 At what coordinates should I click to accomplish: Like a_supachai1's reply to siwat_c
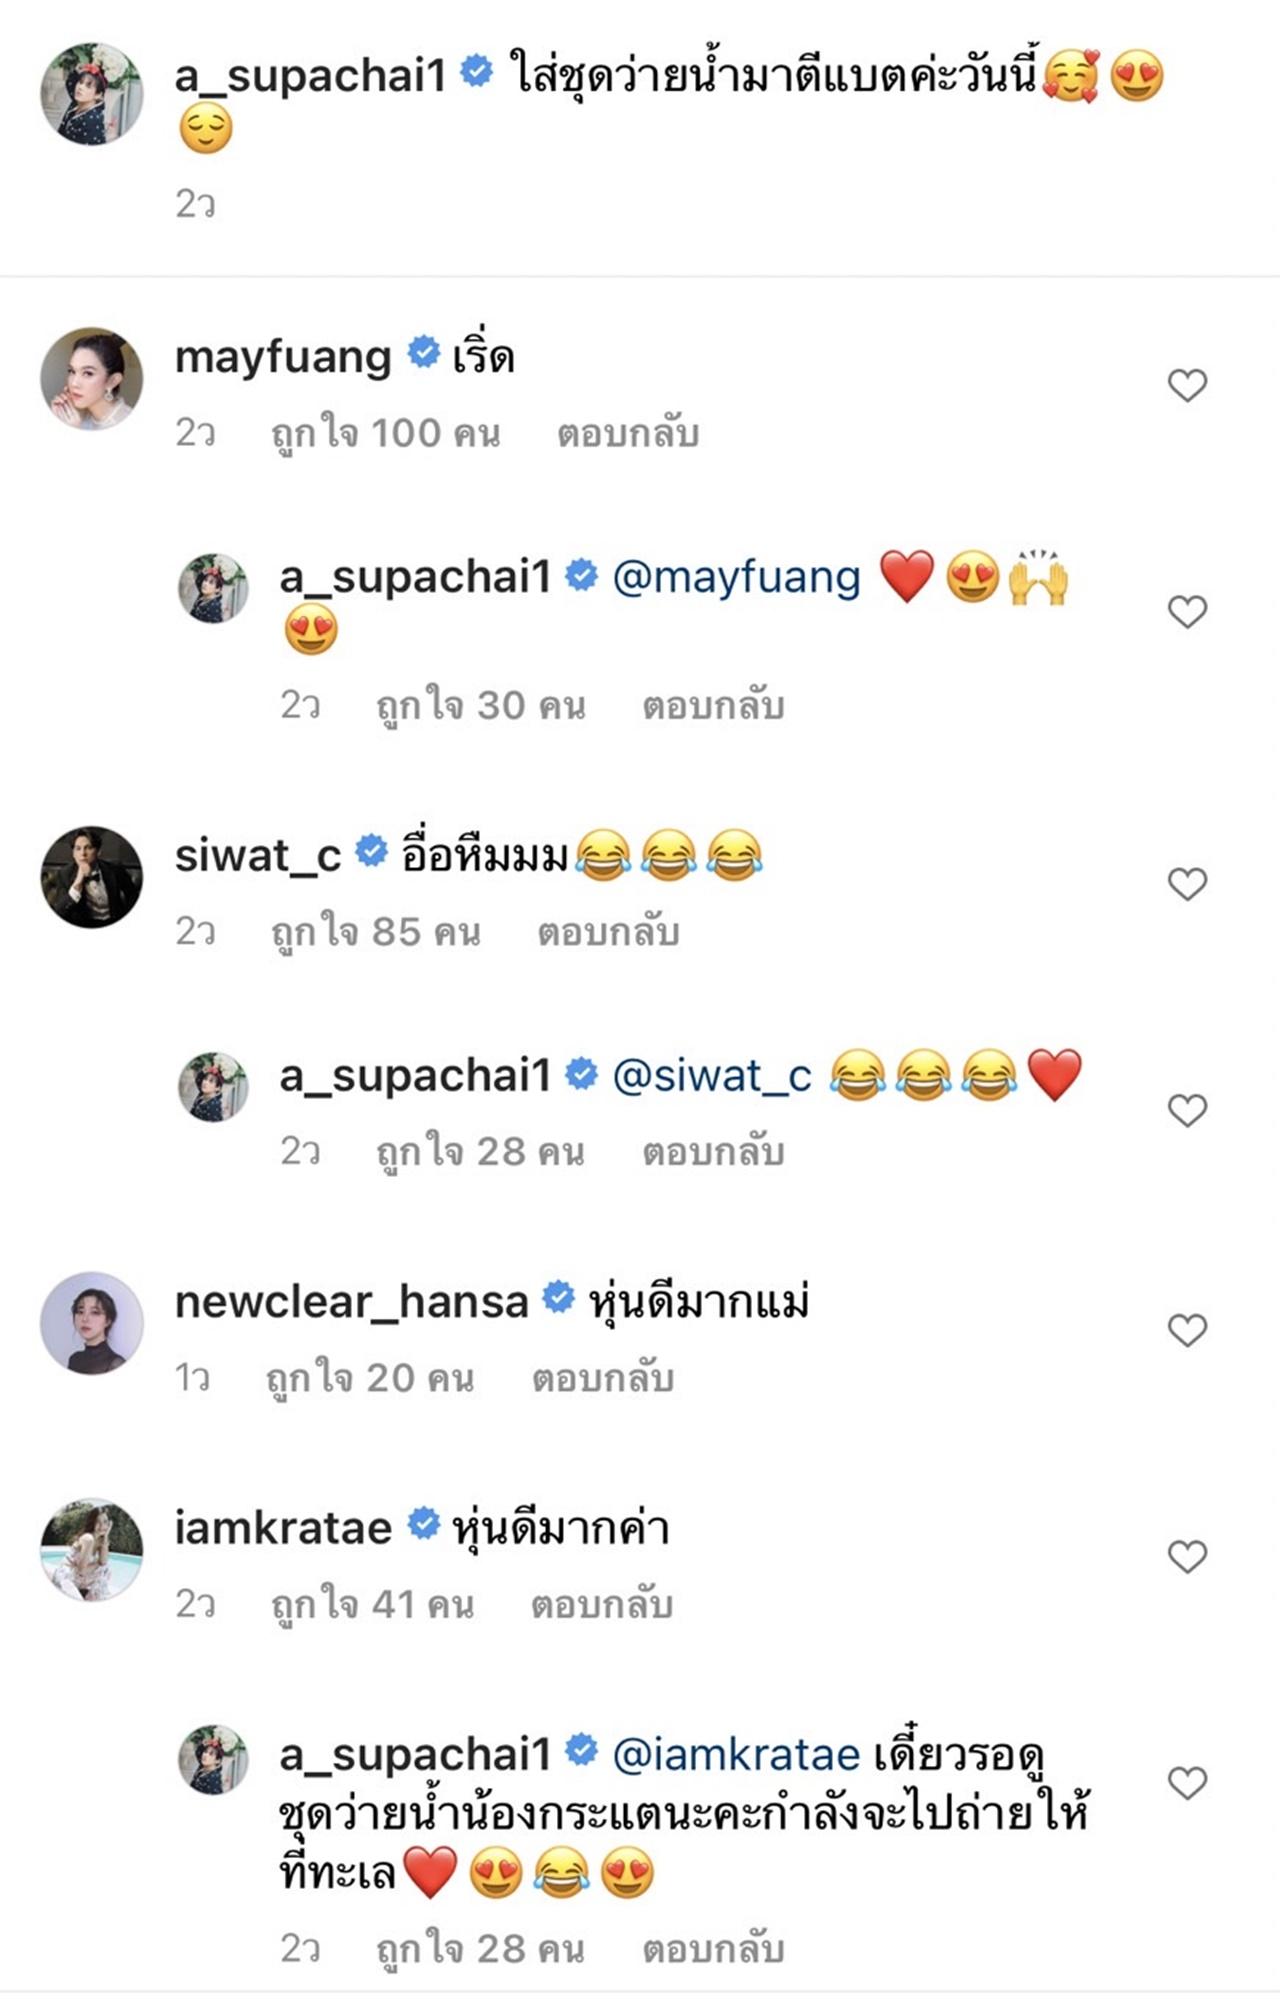pos(1187,1110)
